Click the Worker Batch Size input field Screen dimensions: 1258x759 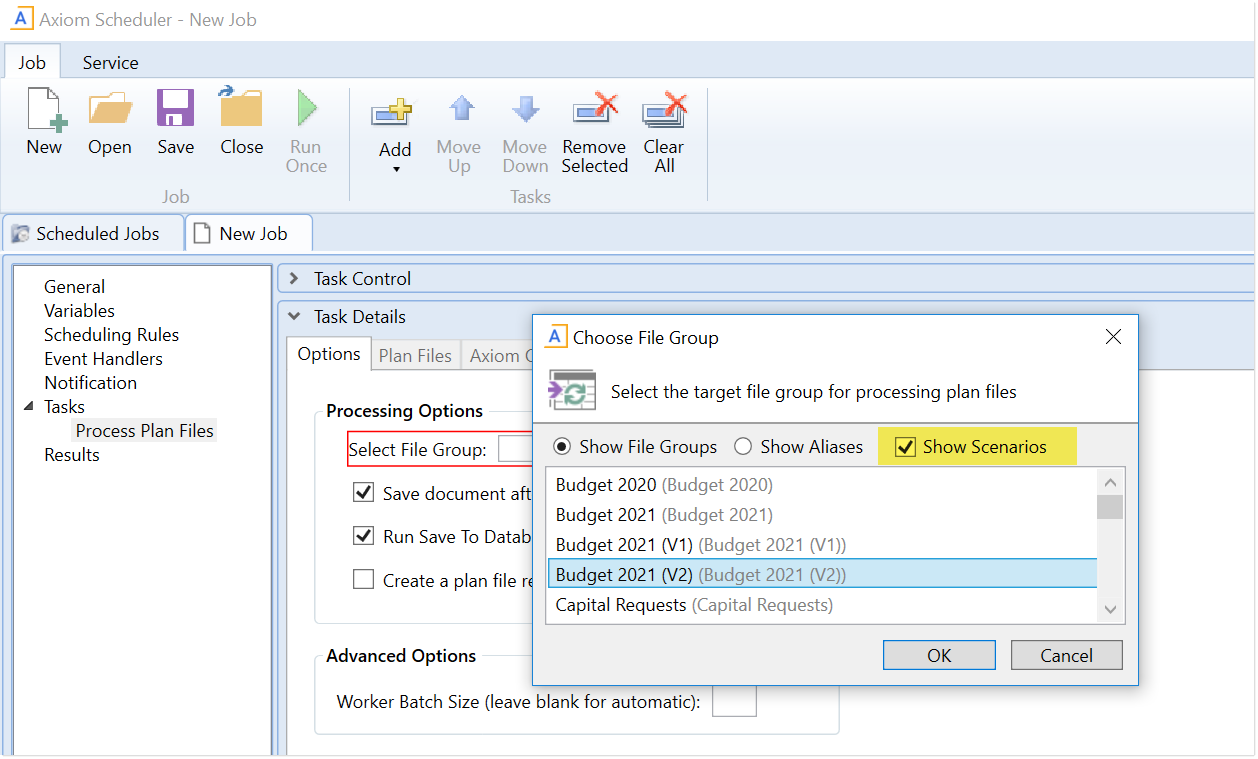734,701
